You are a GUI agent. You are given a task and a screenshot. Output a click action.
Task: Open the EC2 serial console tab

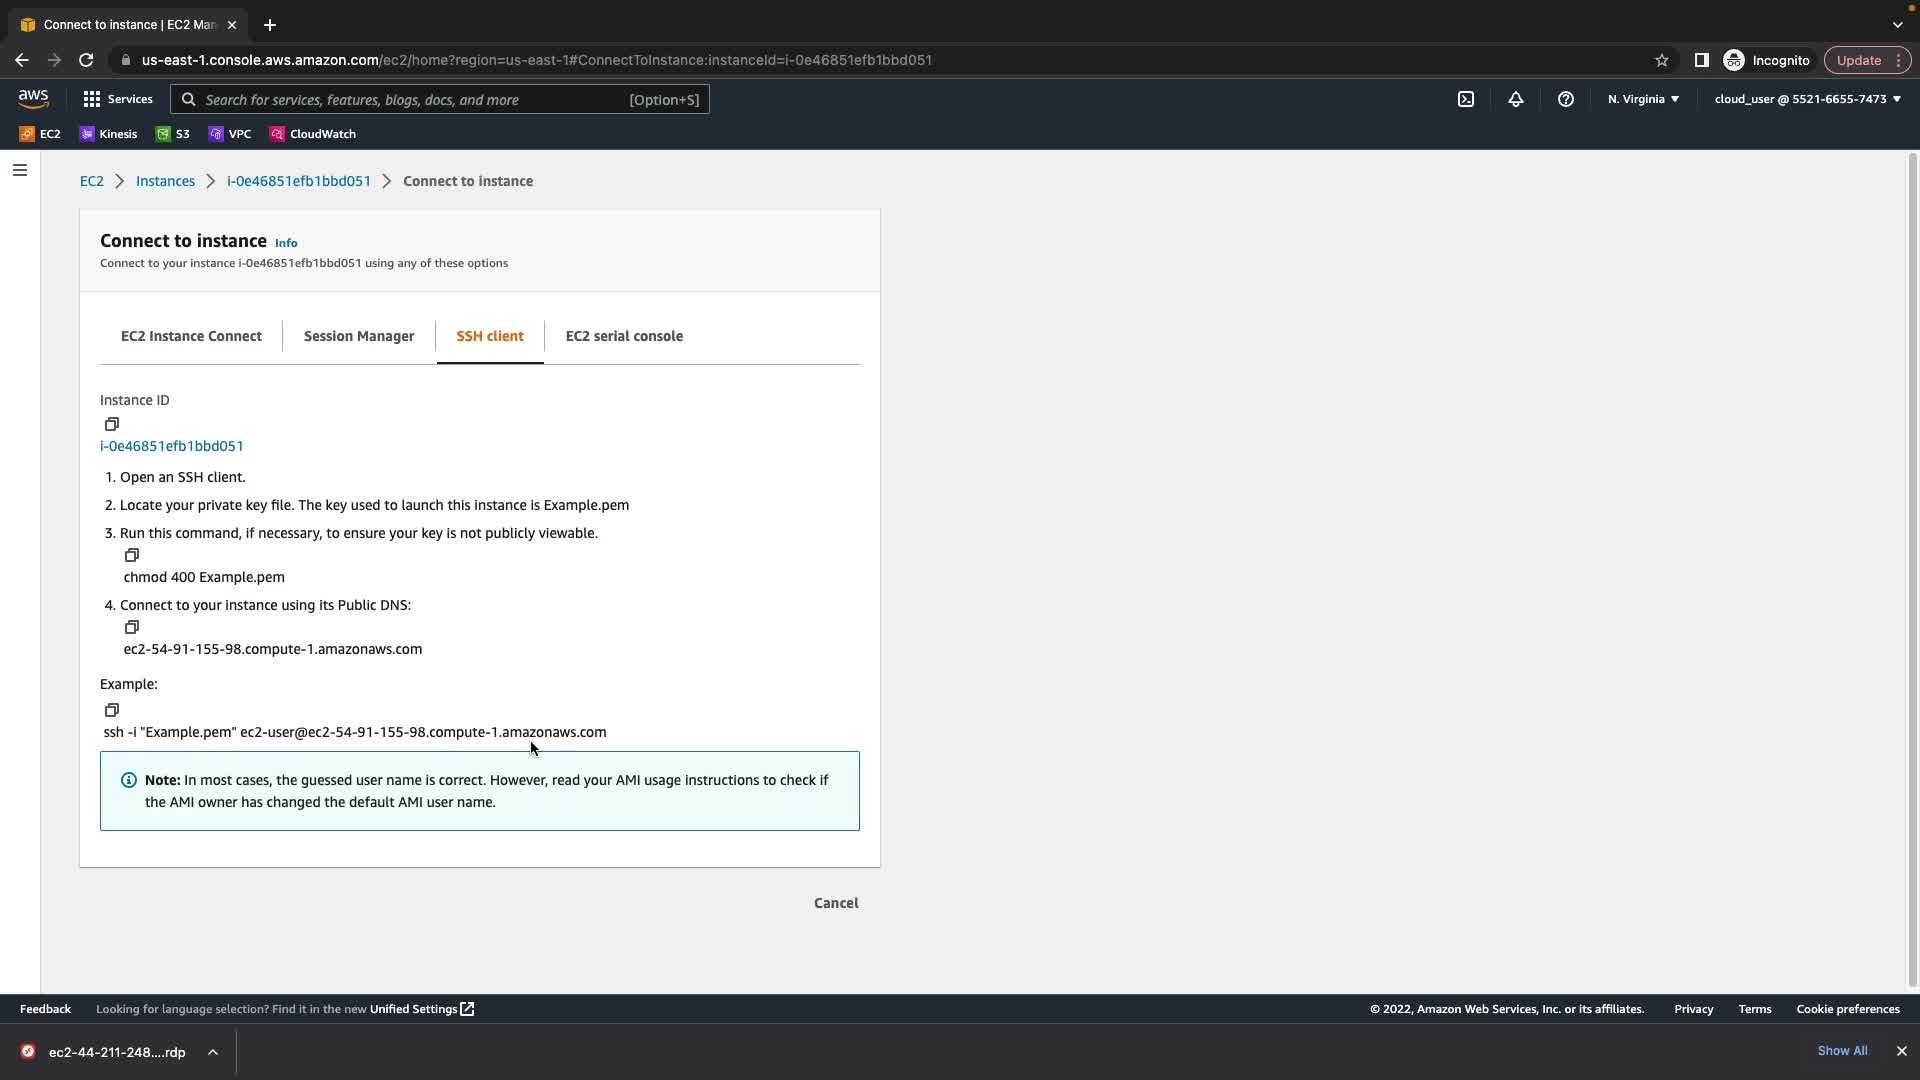pyautogui.click(x=624, y=336)
